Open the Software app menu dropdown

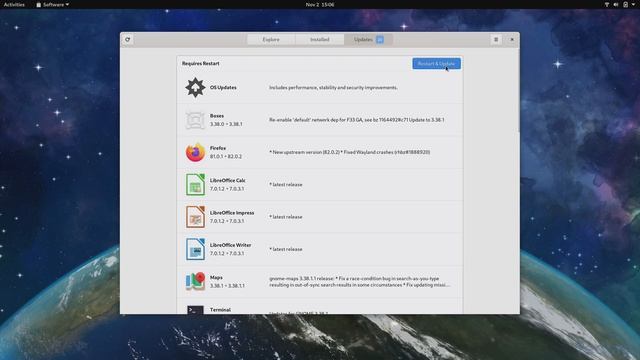pyautogui.click(x=52, y=4)
